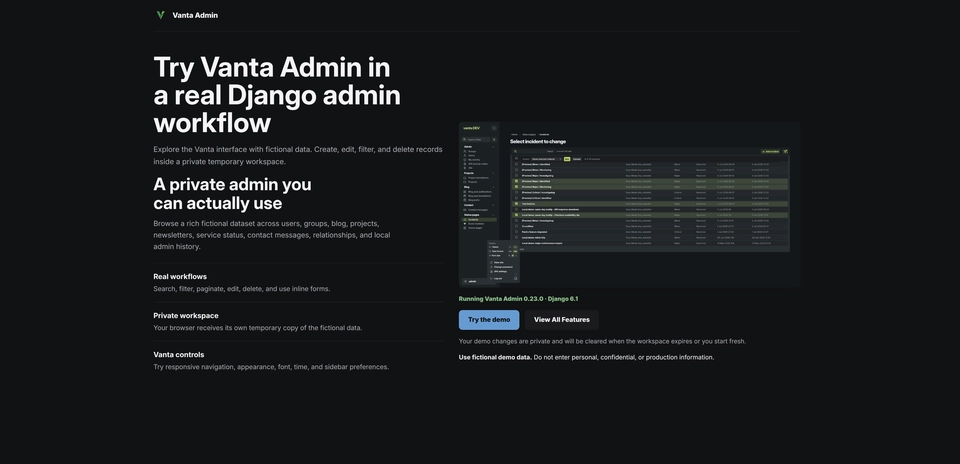
Task: Open the admin interface preview screenshot
Action: 629,204
